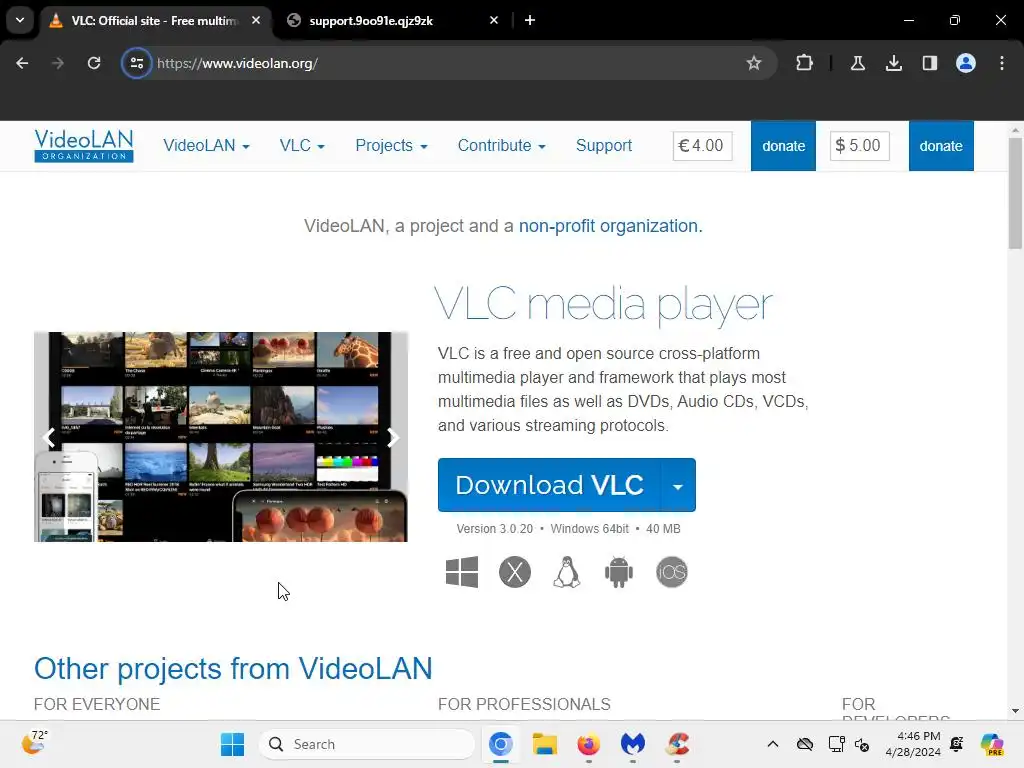The width and height of the screenshot is (1024, 768).
Task: Open the Support menu item
Action: click(604, 146)
